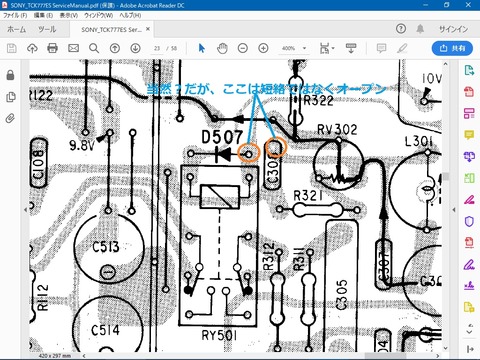Click the scroll up arrow
The height and width of the screenshot is (360, 480).
446,64
